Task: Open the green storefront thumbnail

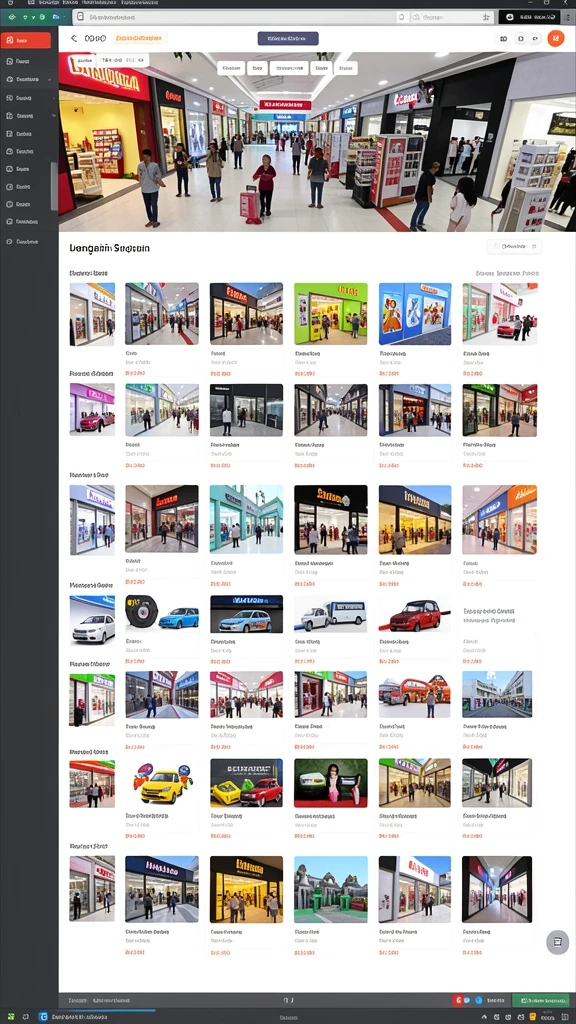Action: 330,313
